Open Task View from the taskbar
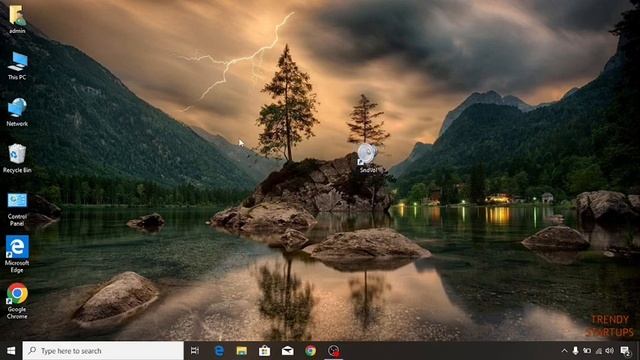The image size is (640, 360). pos(195,351)
